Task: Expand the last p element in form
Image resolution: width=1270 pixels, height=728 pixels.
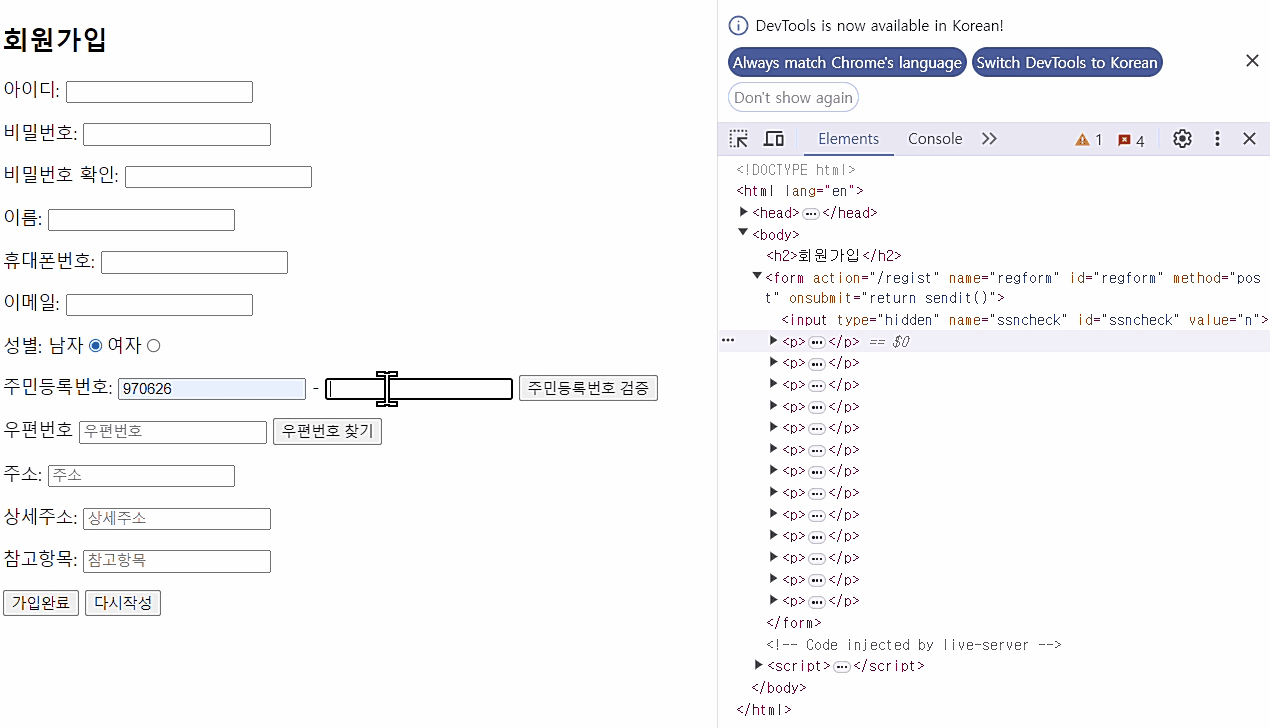Action: tap(773, 600)
